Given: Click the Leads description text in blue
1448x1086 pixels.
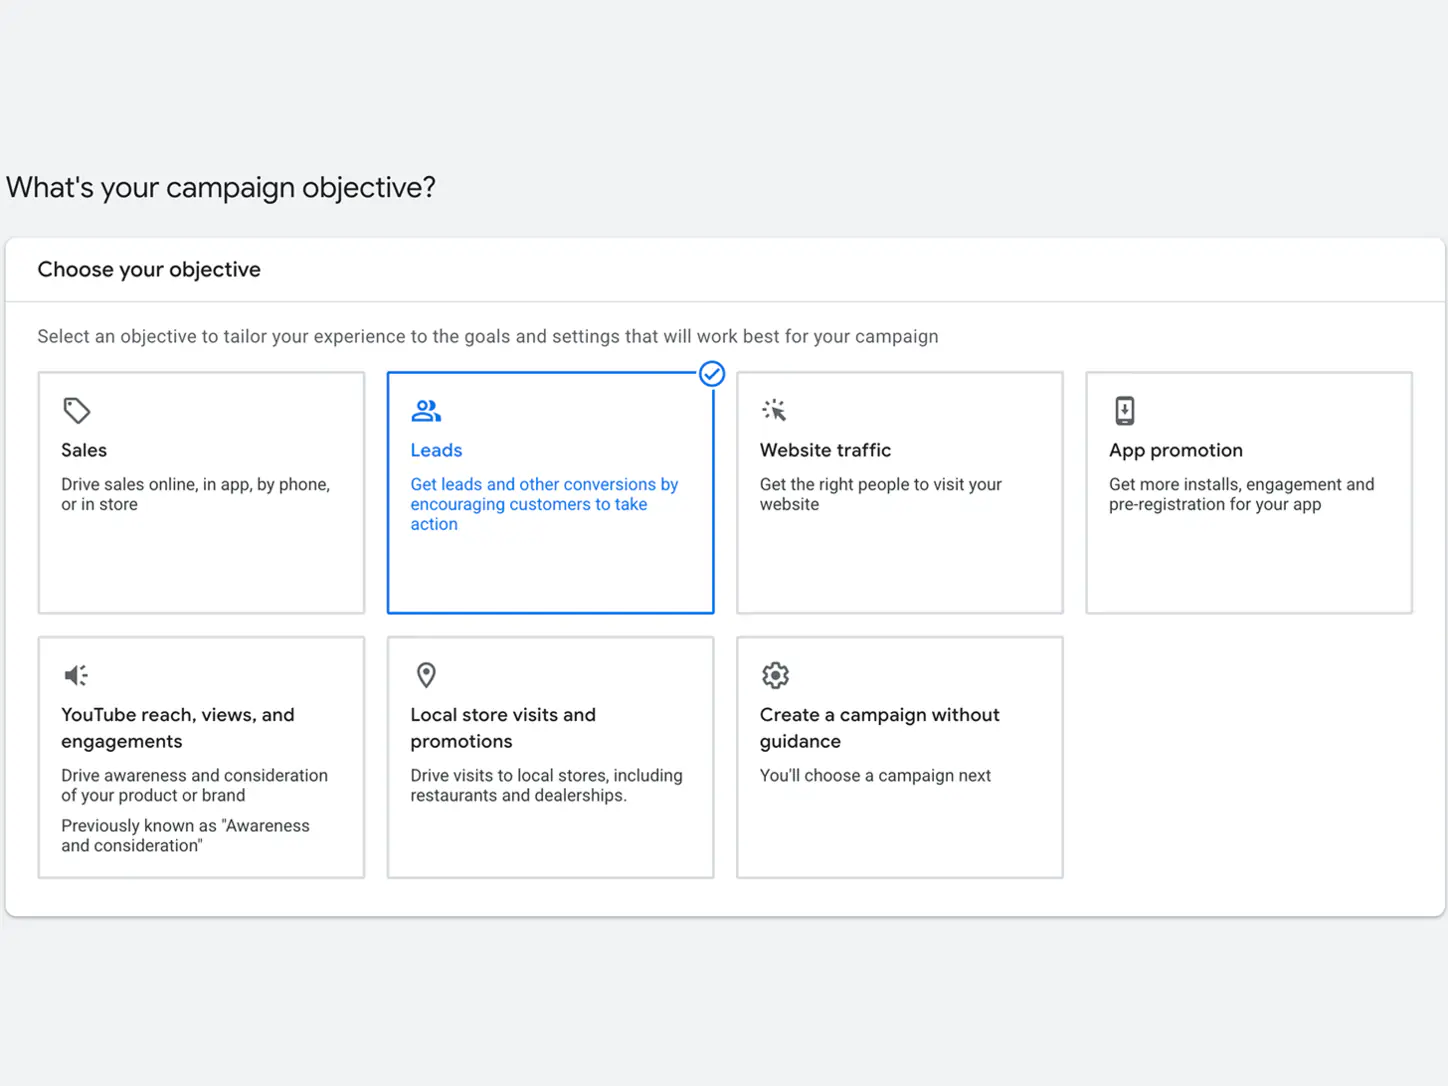Looking at the screenshot, I should click(x=544, y=504).
